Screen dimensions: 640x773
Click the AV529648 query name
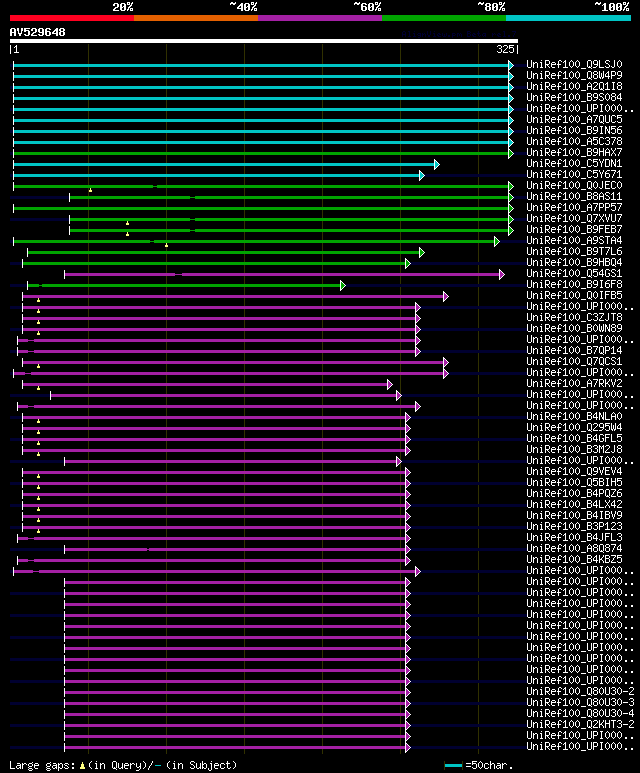point(37,32)
